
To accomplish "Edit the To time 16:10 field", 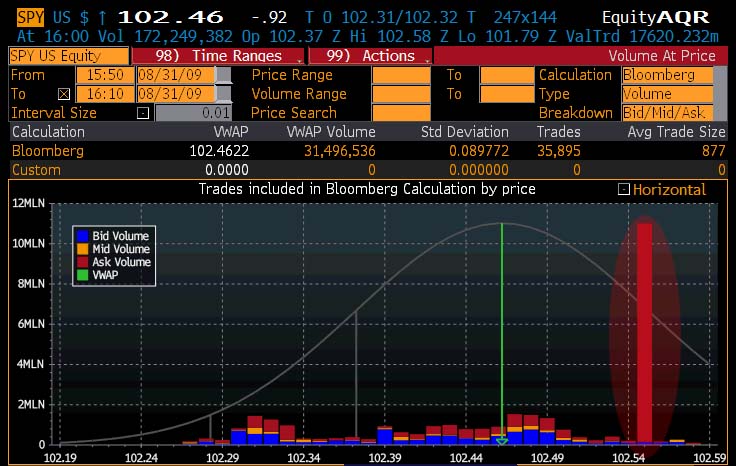I will (x=105, y=94).
